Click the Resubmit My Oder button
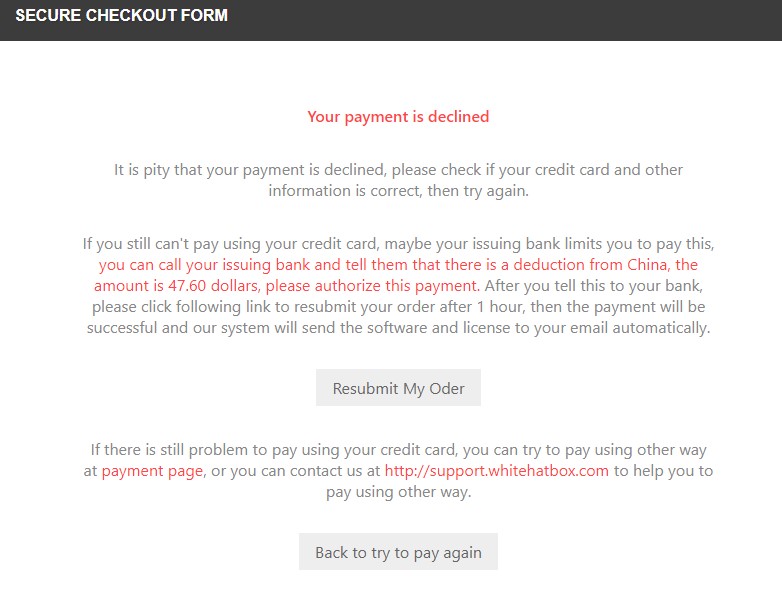This screenshot has height=595, width=782. 398,388
